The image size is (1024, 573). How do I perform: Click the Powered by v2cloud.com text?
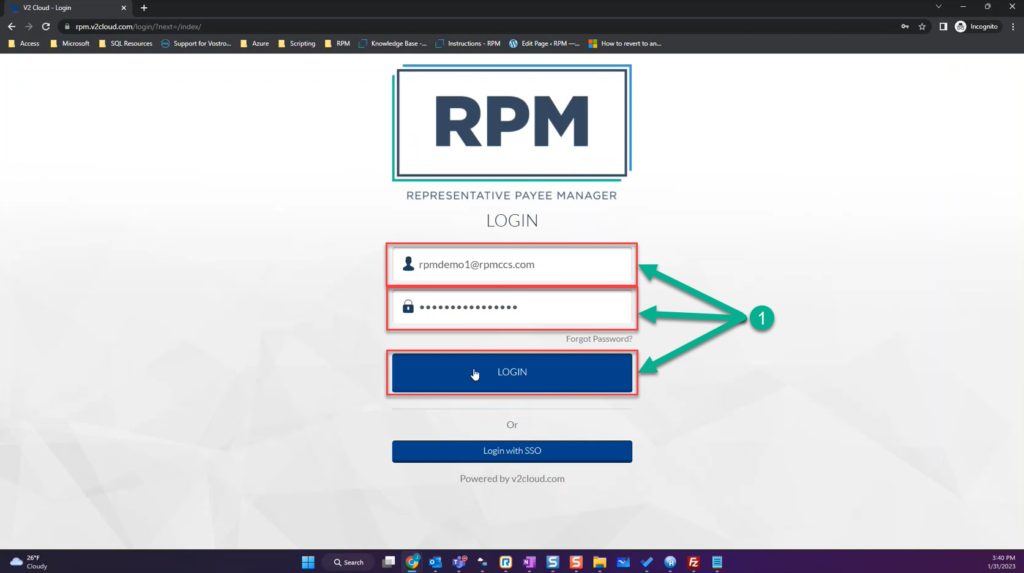pyautogui.click(x=512, y=478)
